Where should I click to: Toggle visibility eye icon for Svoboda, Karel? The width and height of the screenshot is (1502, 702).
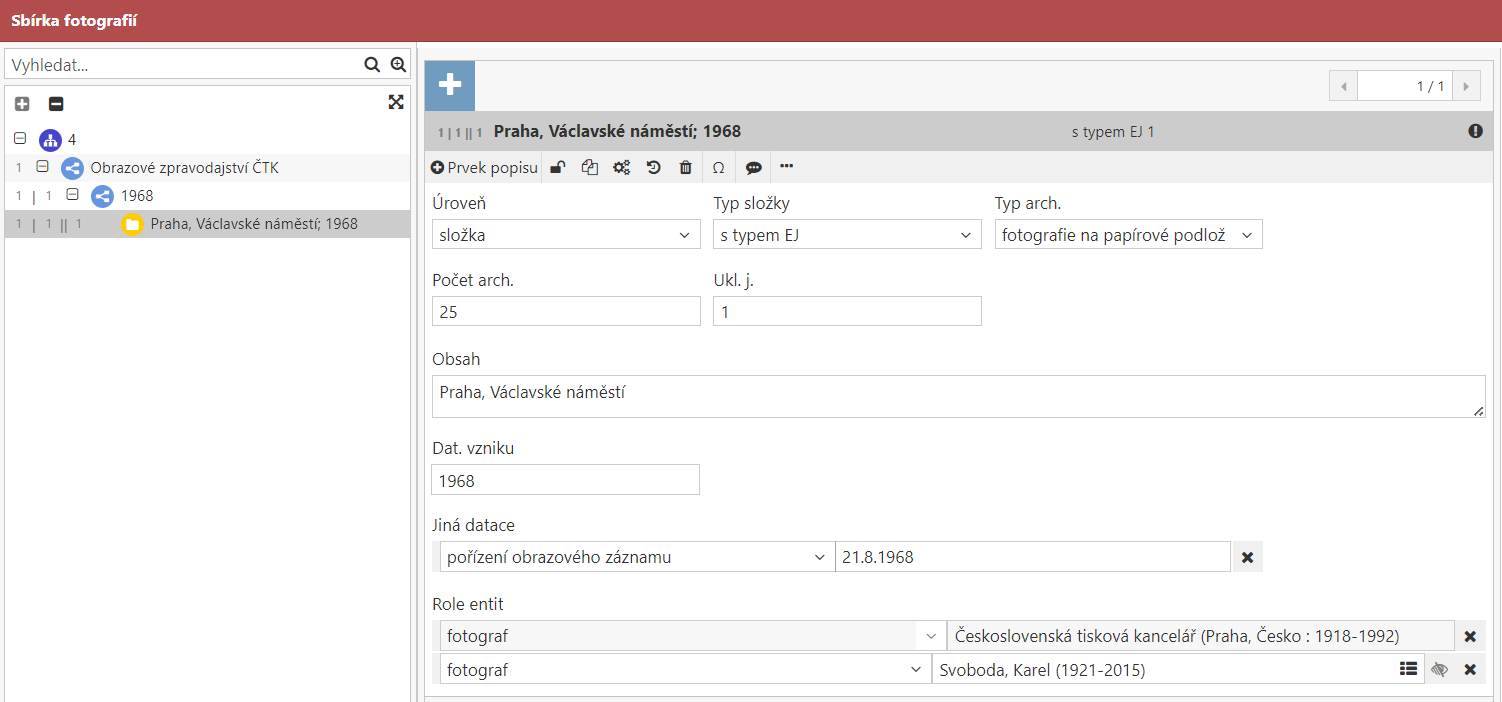point(1439,670)
